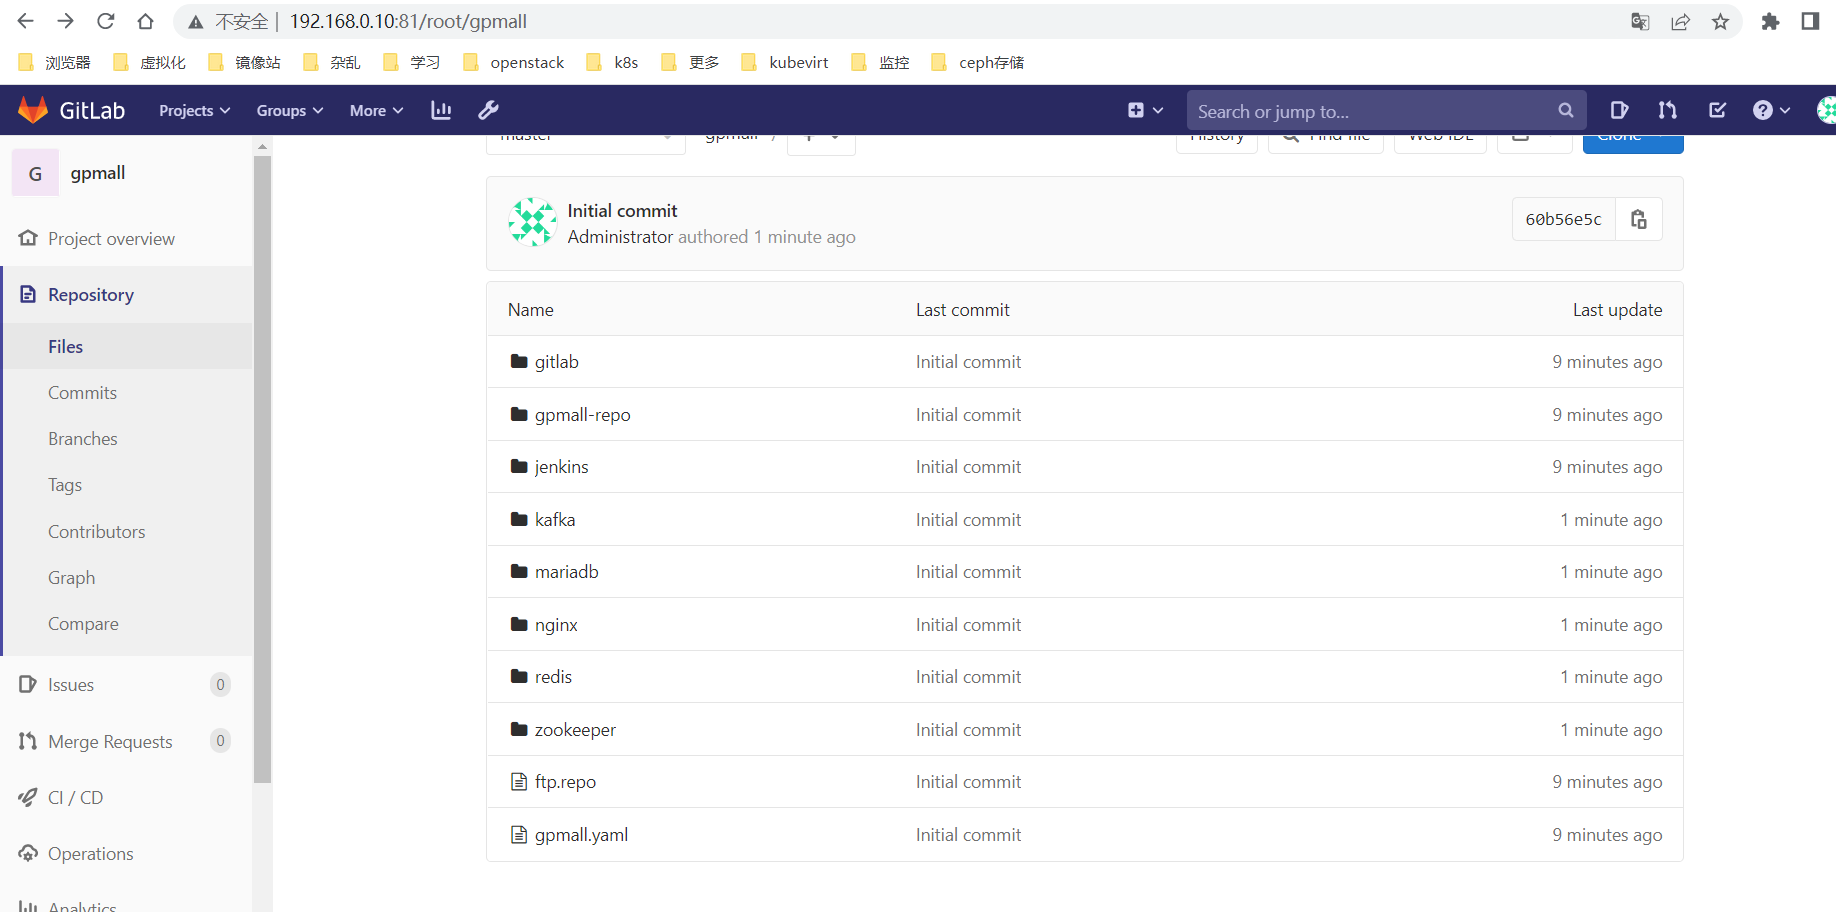
Task: Open Merge Requests in the sidebar
Action: click(x=110, y=742)
